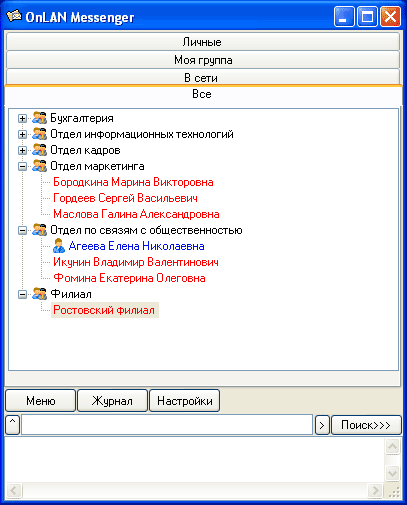This screenshot has height=505, width=407.
Task: Click the user icon beside Агеева Елена Николаевна
Action: (59, 246)
